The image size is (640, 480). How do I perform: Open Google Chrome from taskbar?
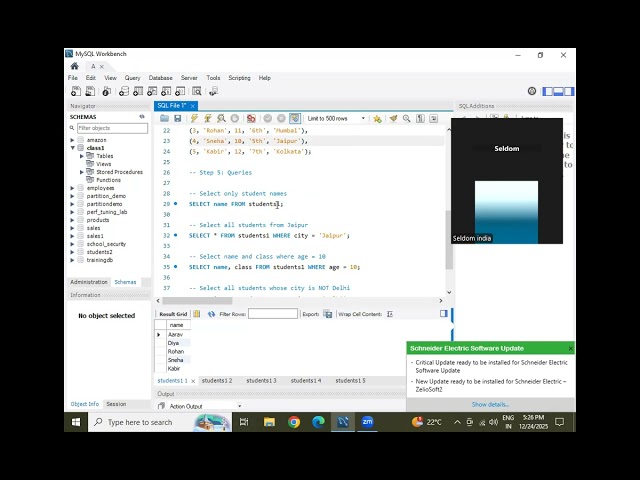[294, 422]
